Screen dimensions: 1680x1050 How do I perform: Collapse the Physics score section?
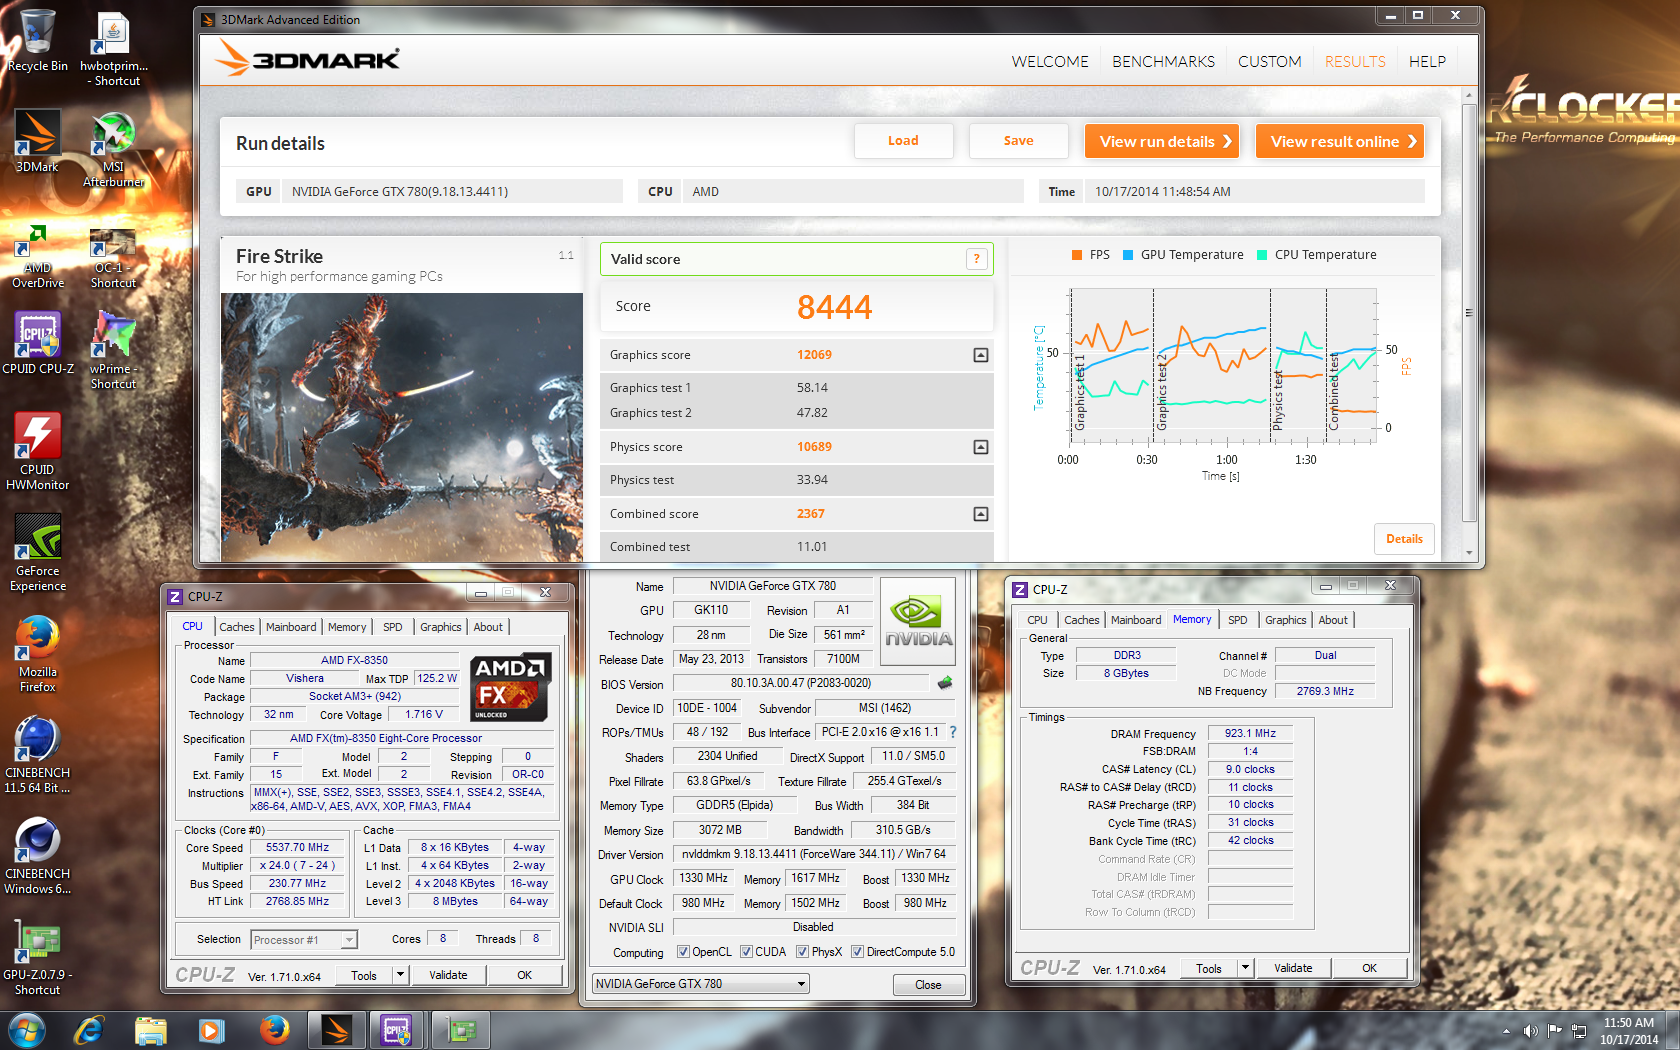click(x=981, y=447)
